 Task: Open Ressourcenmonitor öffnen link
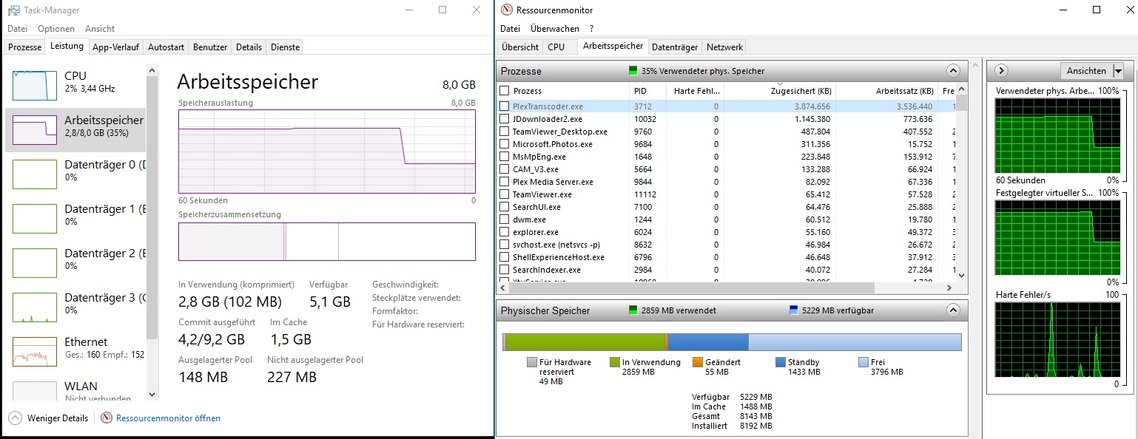(x=168, y=418)
